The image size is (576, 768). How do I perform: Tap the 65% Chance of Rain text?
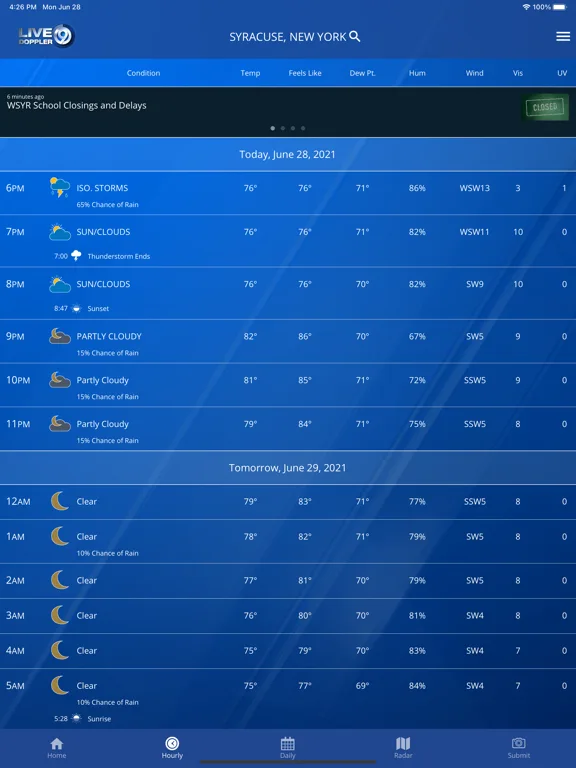[107, 205]
